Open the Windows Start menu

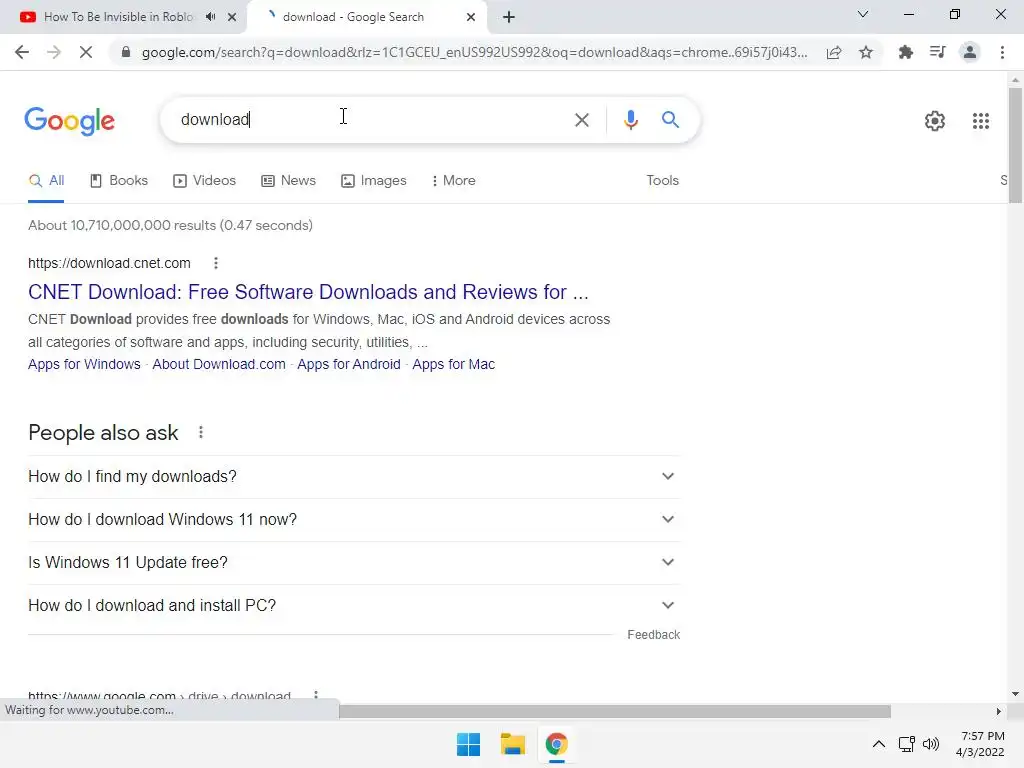click(468, 744)
